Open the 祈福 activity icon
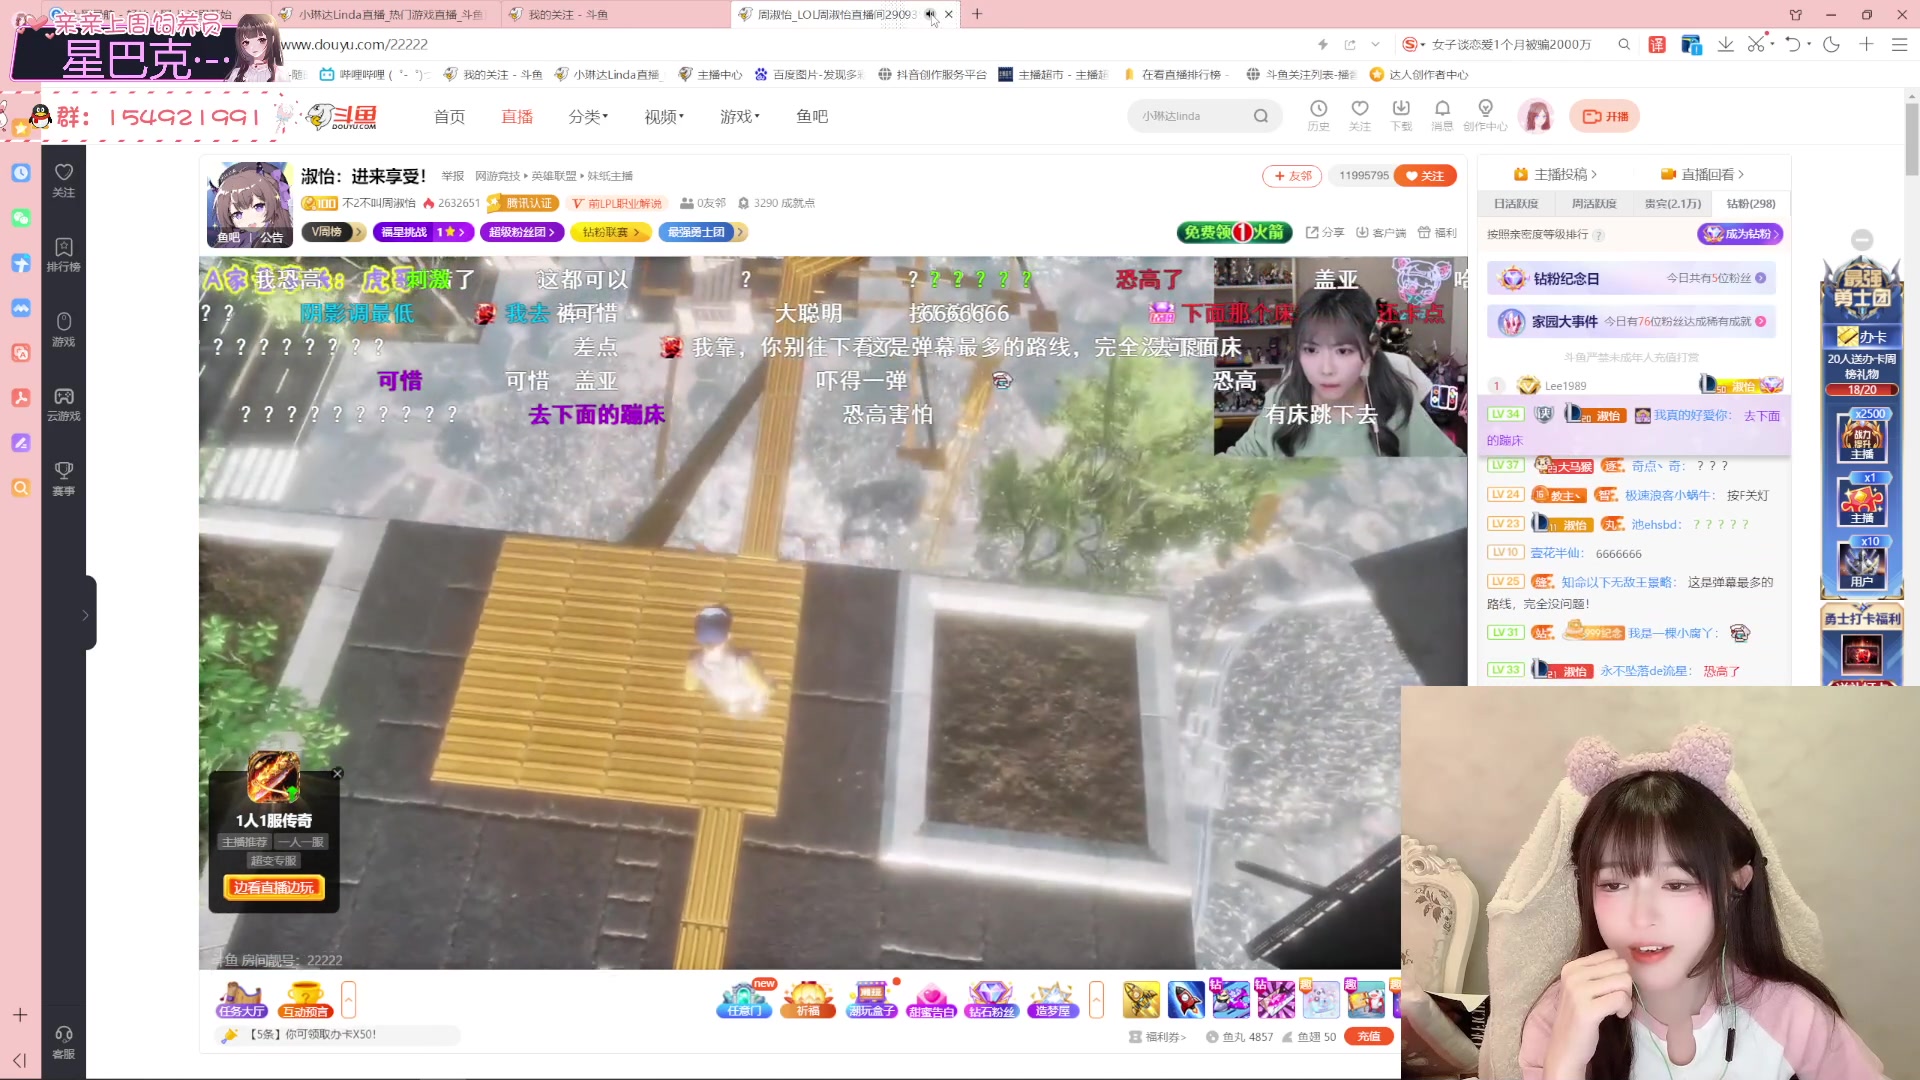Image resolution: width=1920 pixels, height=1080 pixels. coord(808,999)
